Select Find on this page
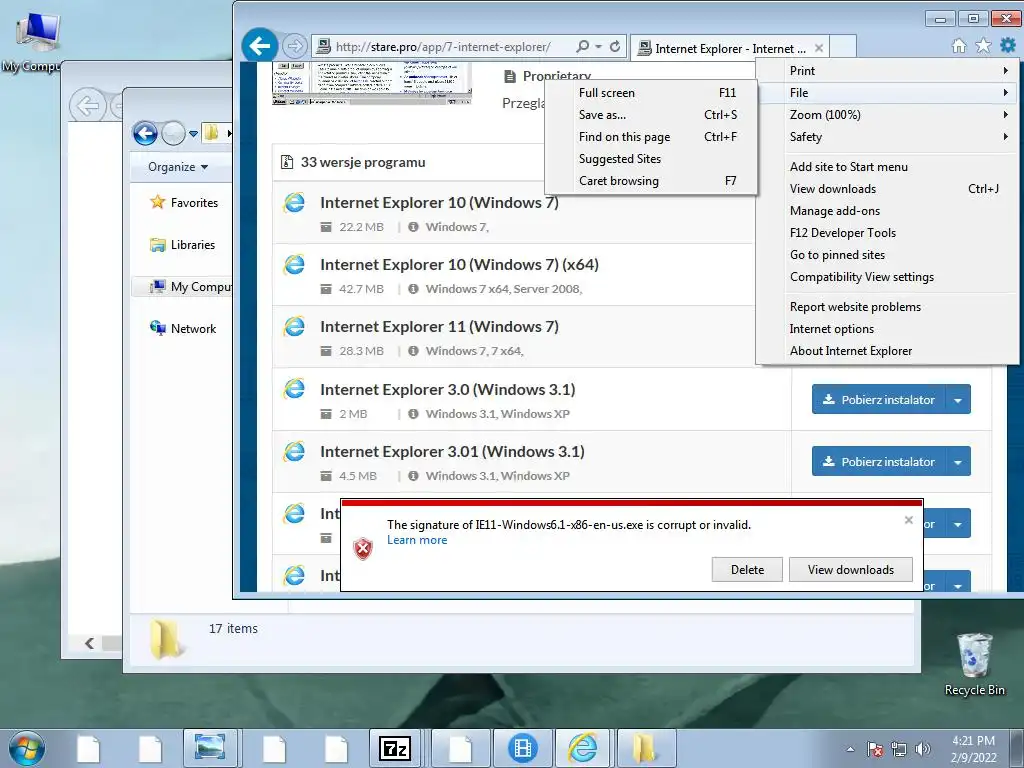 pos(651,137)
